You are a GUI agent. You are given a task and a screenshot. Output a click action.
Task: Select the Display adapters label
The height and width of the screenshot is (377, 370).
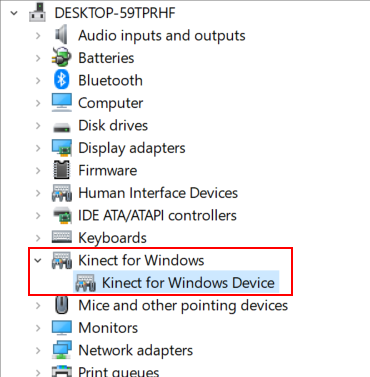[x=132, y=148]
